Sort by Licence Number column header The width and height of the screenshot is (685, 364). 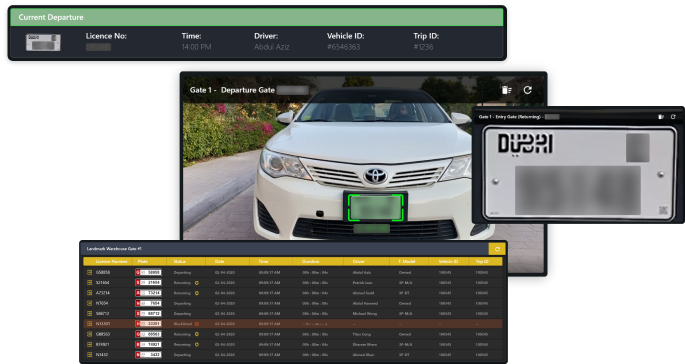[x=111, y=261]
